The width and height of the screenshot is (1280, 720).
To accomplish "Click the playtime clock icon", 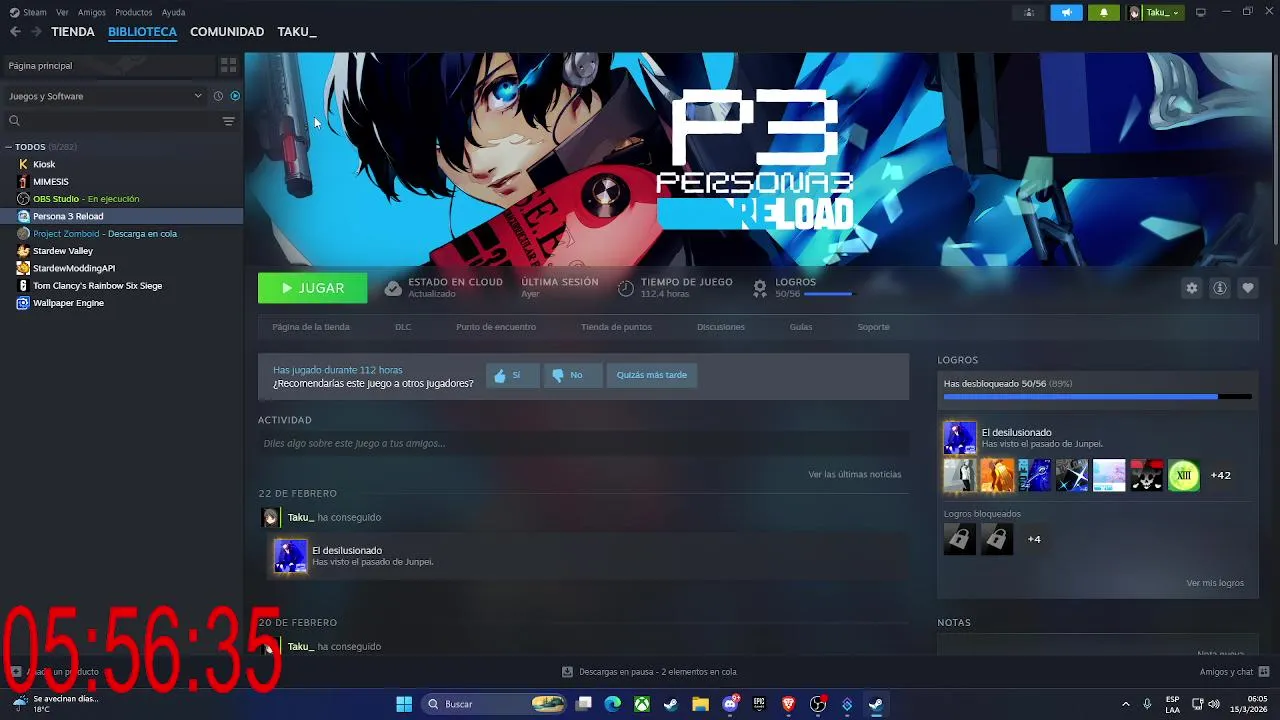I will (625, 288).
